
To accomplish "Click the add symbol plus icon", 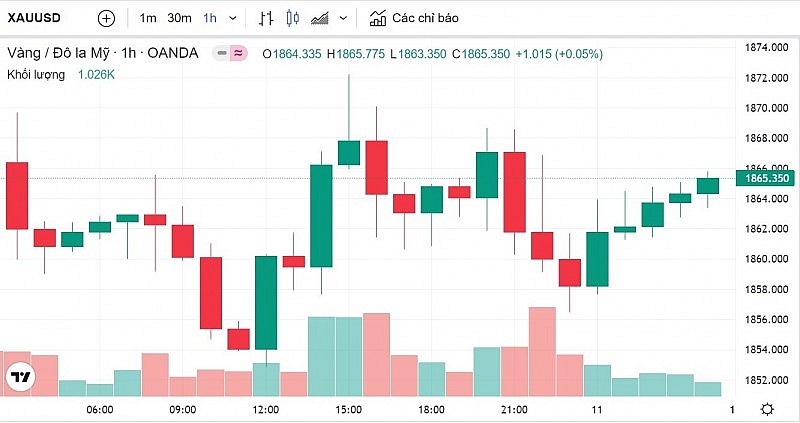I will (107, 18).
